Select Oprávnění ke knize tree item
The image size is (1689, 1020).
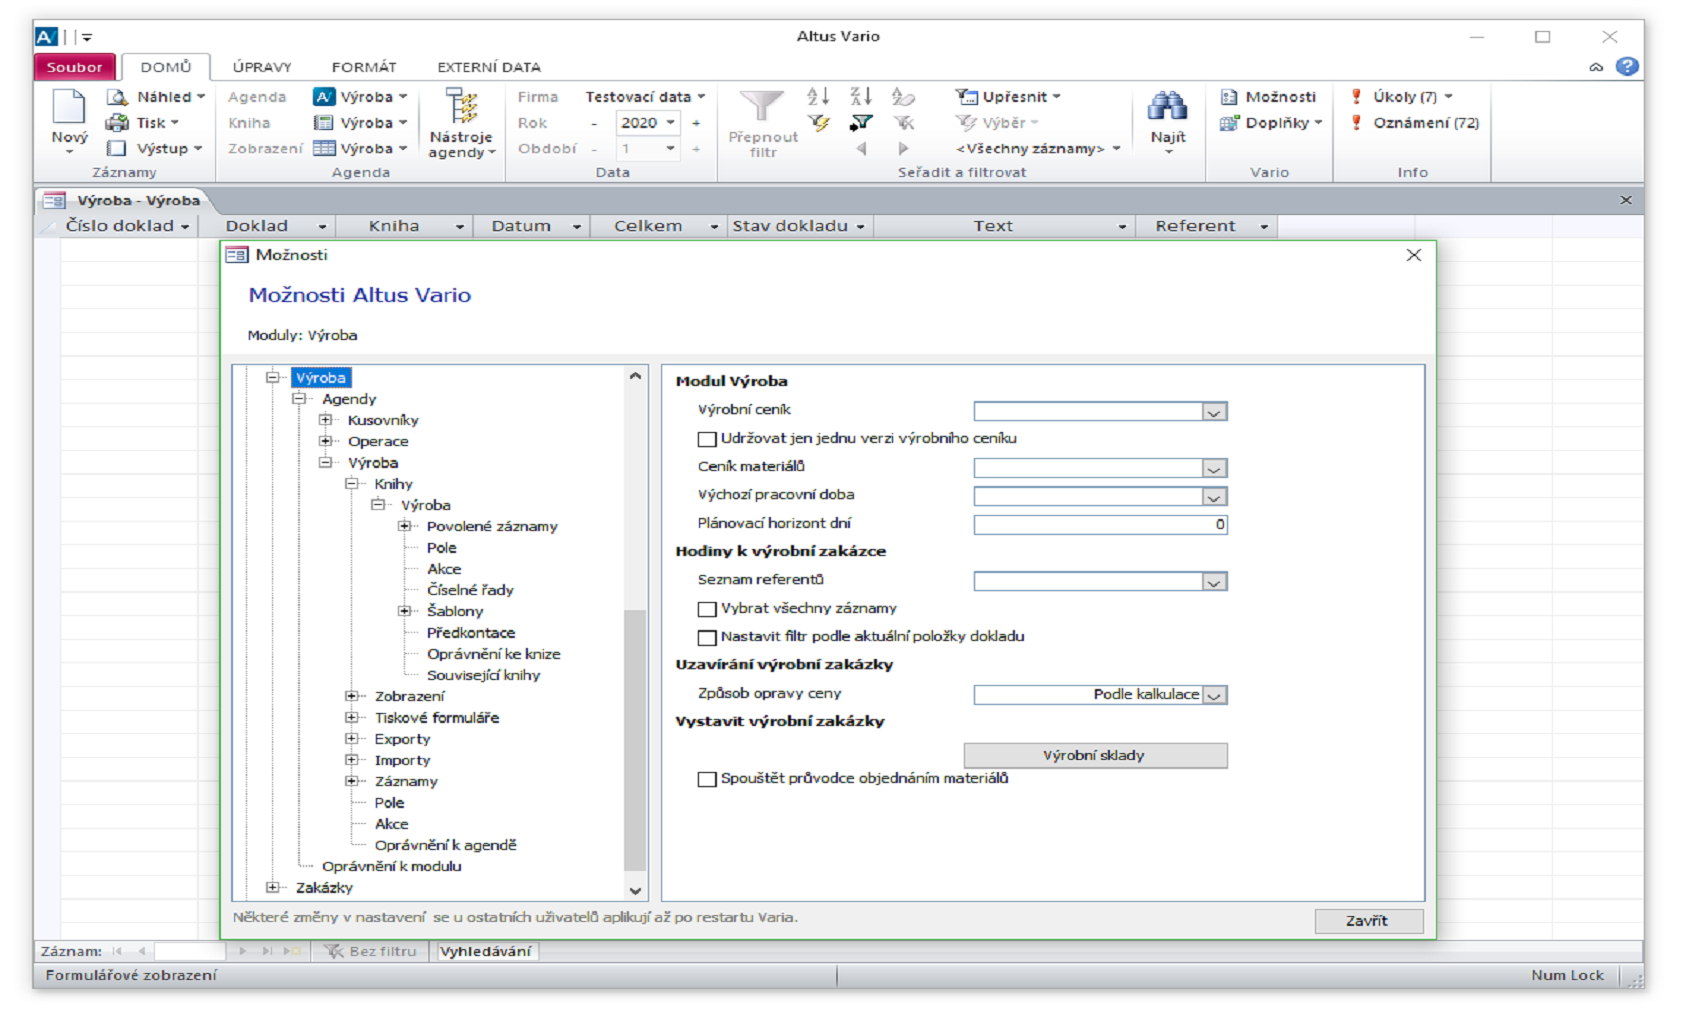(x=494, y=654)
